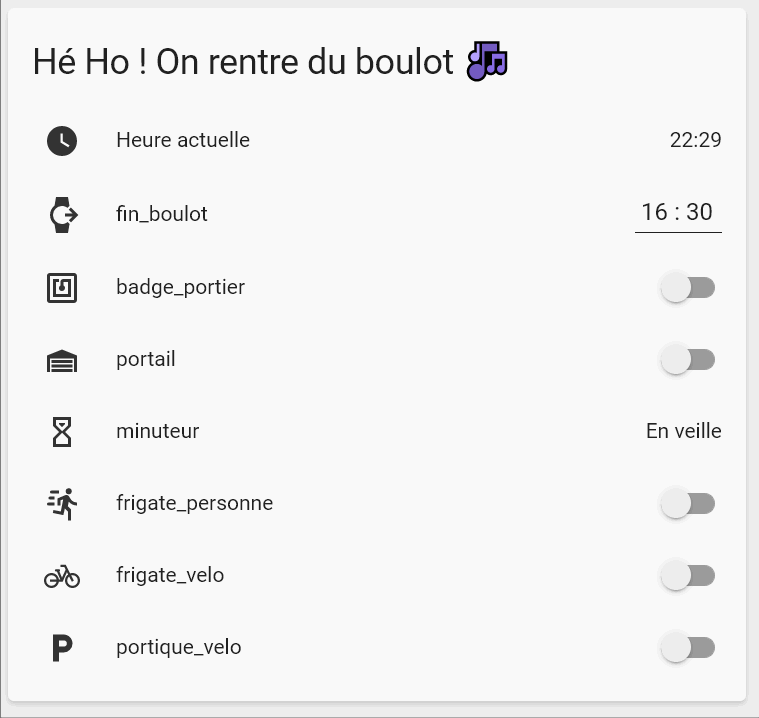Click the fin_boulot entity label
The image size is (759, 718).
162,214
